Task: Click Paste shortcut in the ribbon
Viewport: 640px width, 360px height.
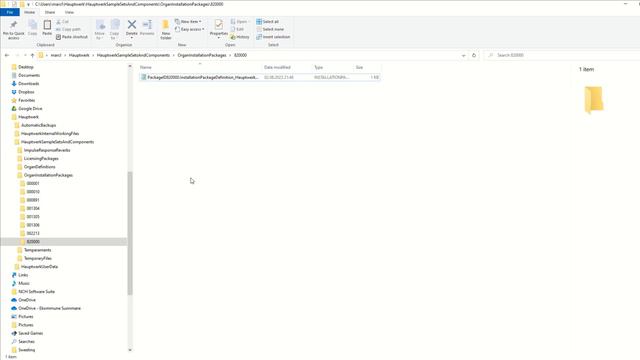Action: (72, 37)
